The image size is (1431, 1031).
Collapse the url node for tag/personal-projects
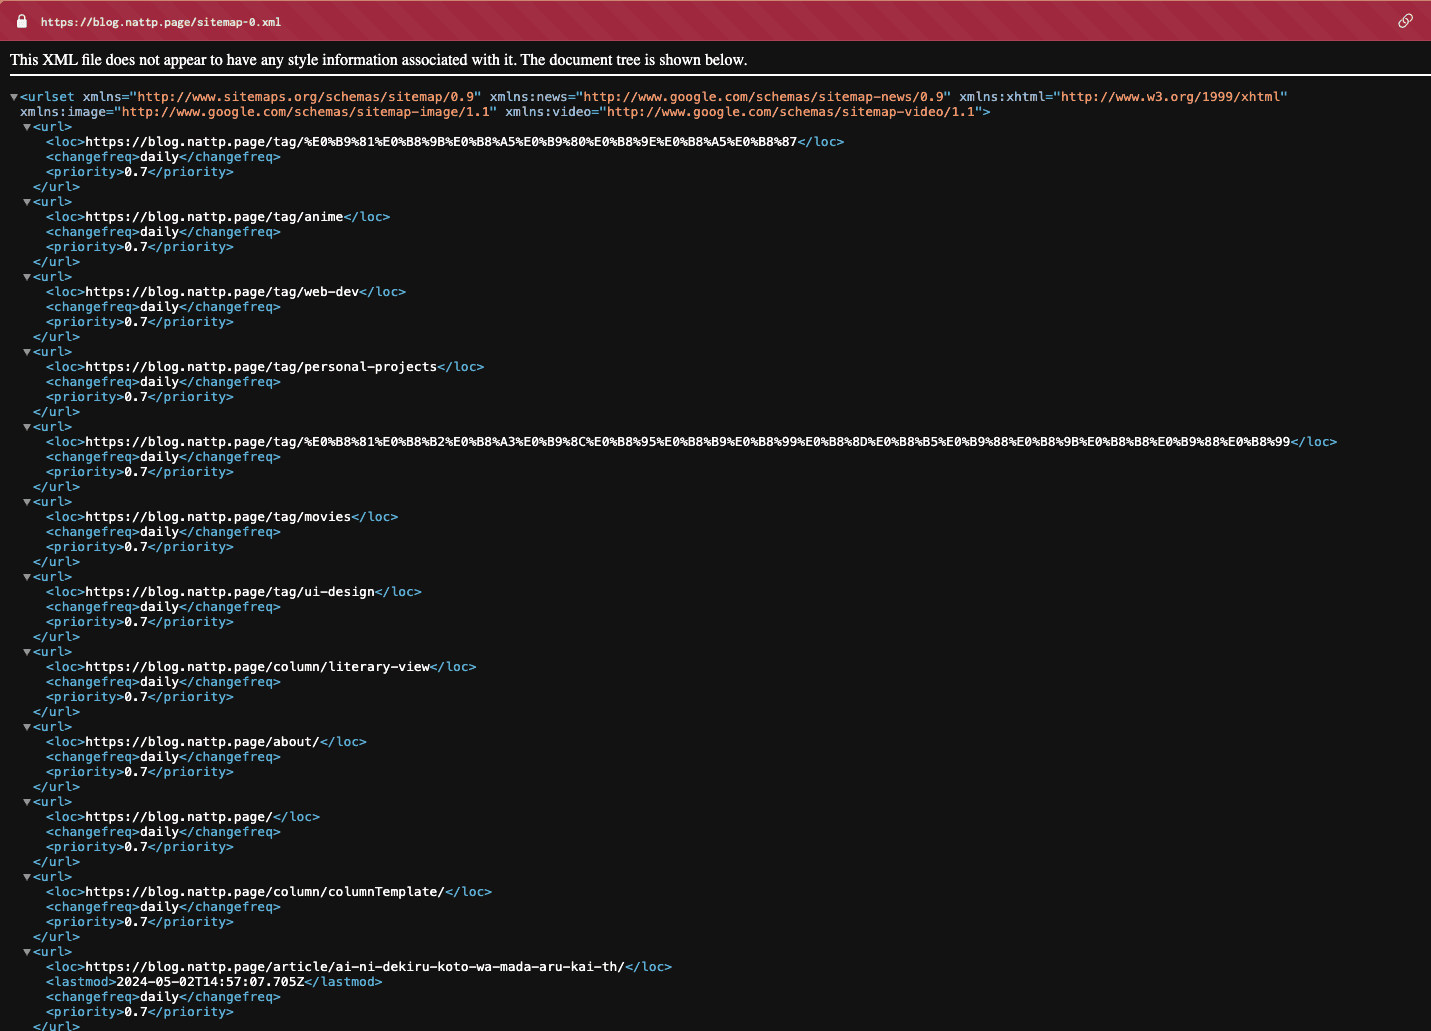click(x=27, y=352)
